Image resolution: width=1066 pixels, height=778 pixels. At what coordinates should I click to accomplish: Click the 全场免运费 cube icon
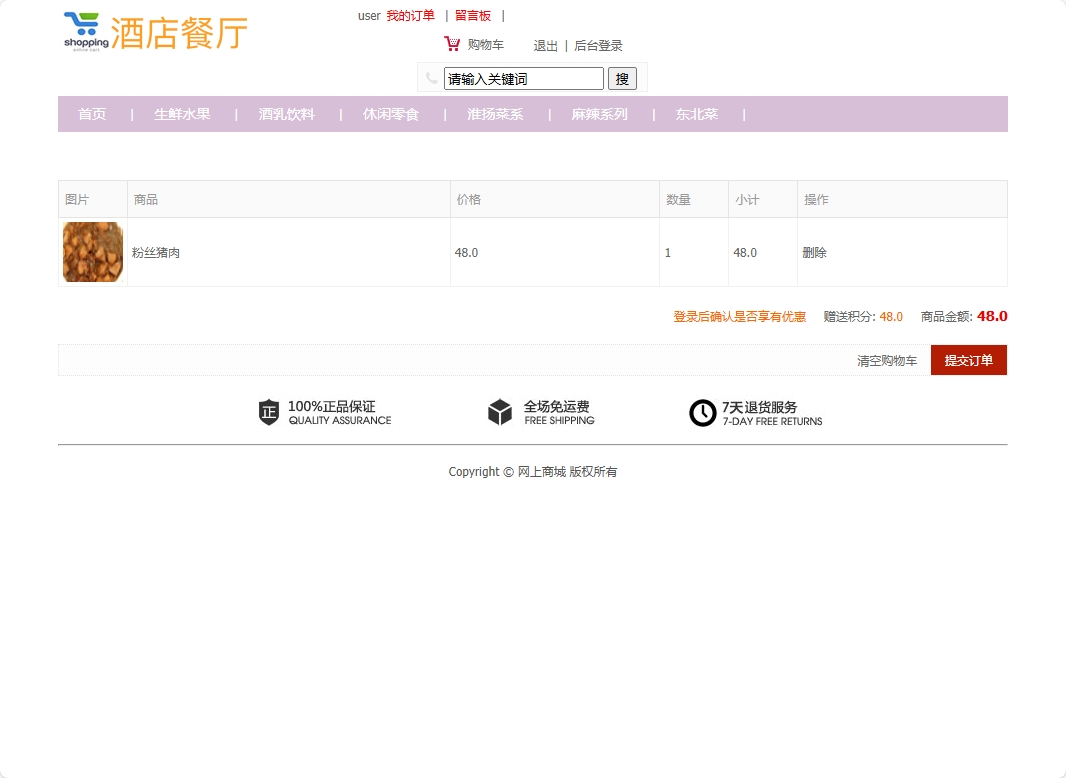tap(500, 411)
